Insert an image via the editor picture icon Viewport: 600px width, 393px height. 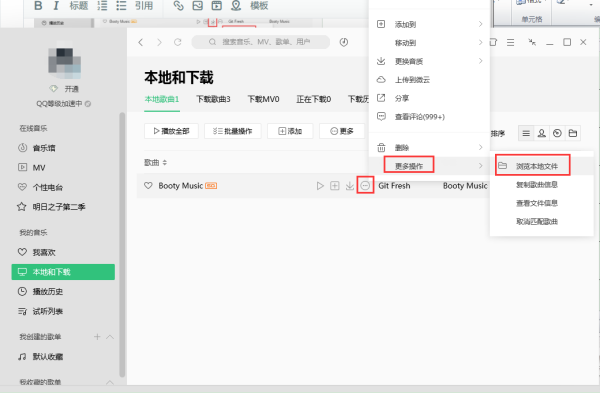[197, 6]
